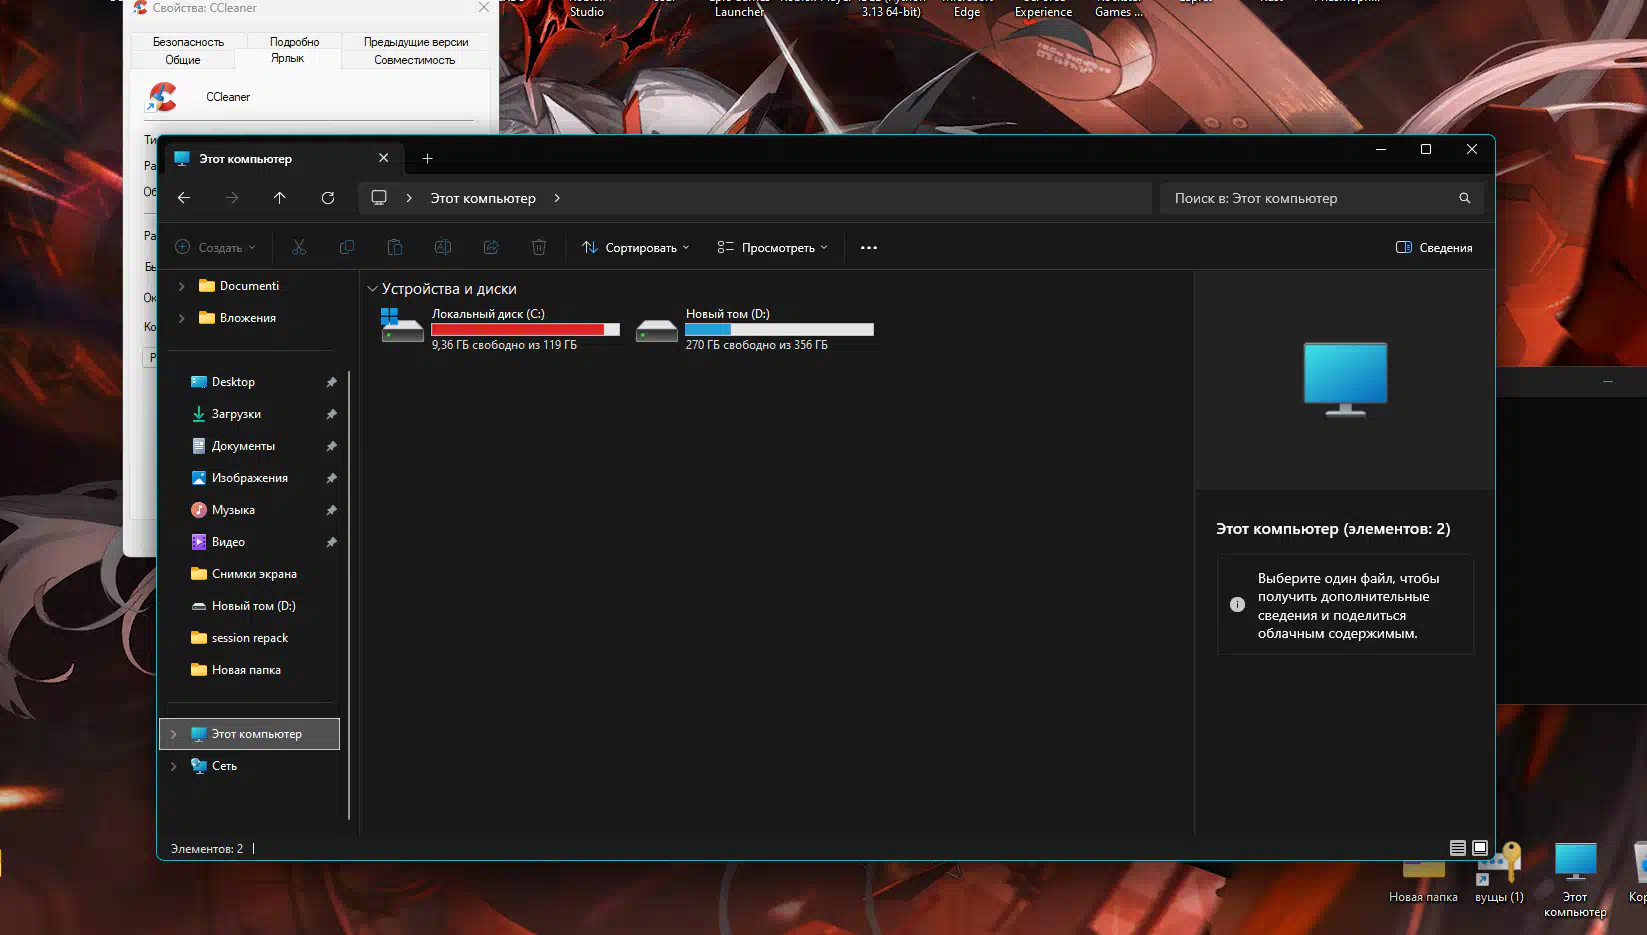The width and height of the screenshot is (1647, 935).
Task: Open Безопасность tab in CCleaner properties
Action: (x=188, y=42)
